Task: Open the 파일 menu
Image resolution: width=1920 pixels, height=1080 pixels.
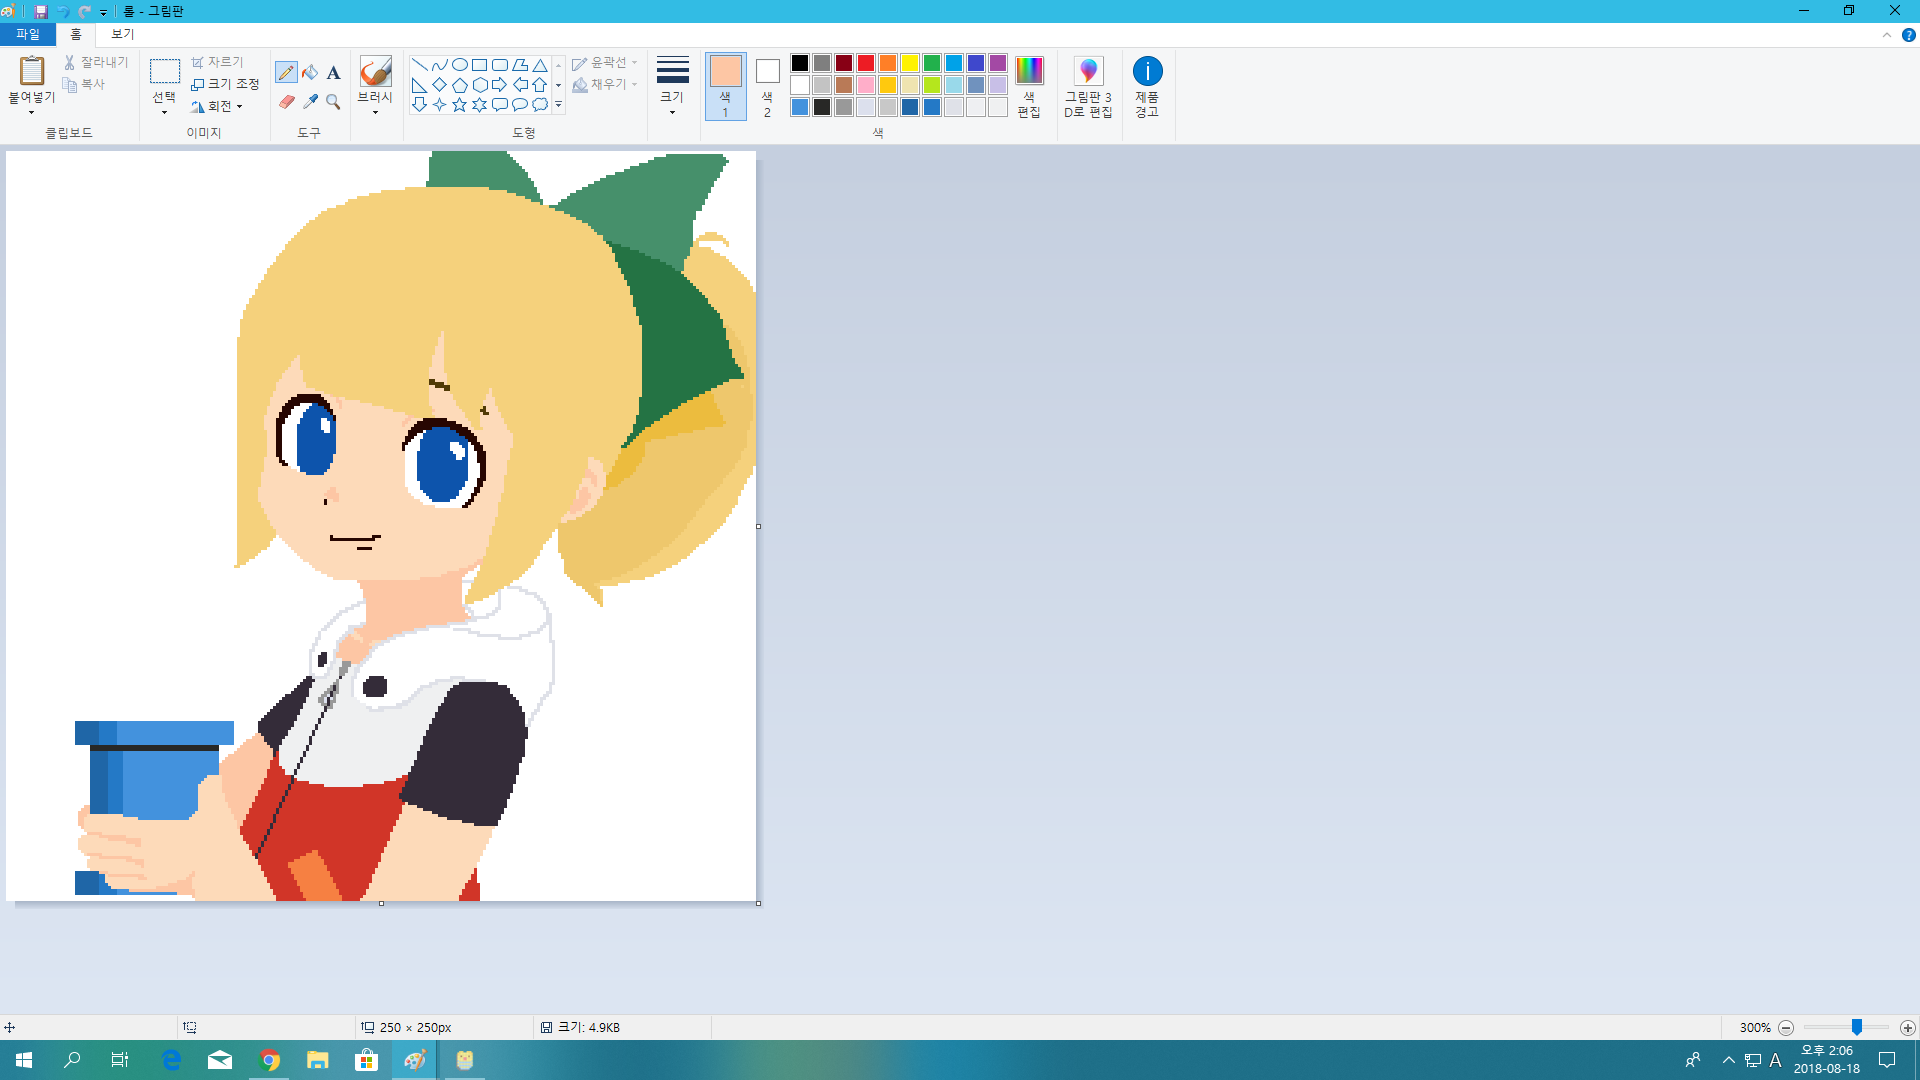Action: [27, 33]
